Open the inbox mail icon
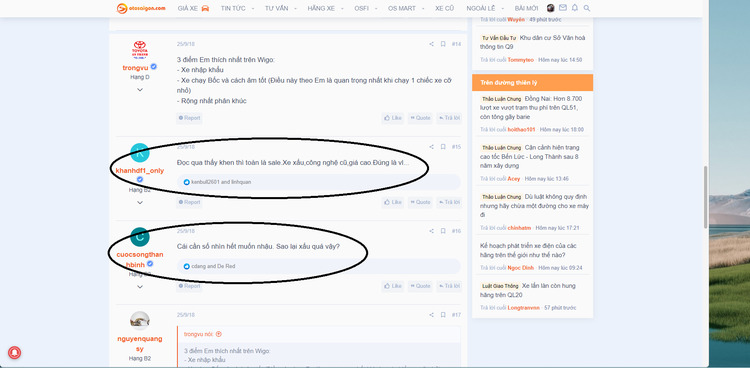Viewport: 750px width, 368px height. pyautogui.click(x=562, y=8)
